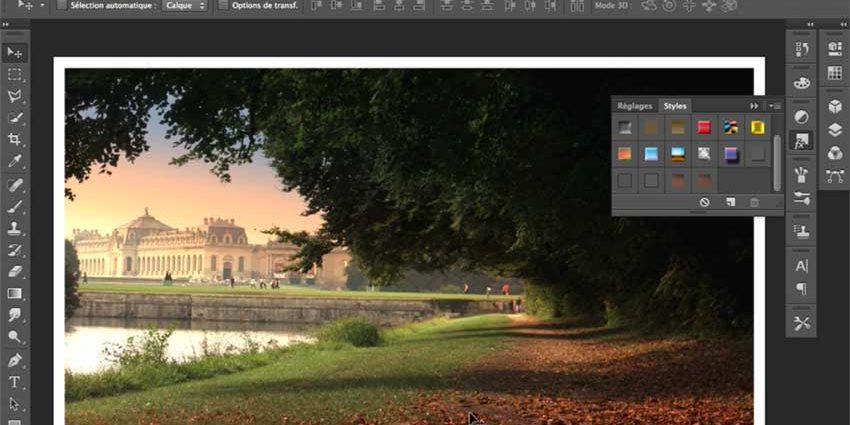This screenshot has width=850, height=425.
Task: Apply the red style swatch
Action: click(x=704, y=127)
